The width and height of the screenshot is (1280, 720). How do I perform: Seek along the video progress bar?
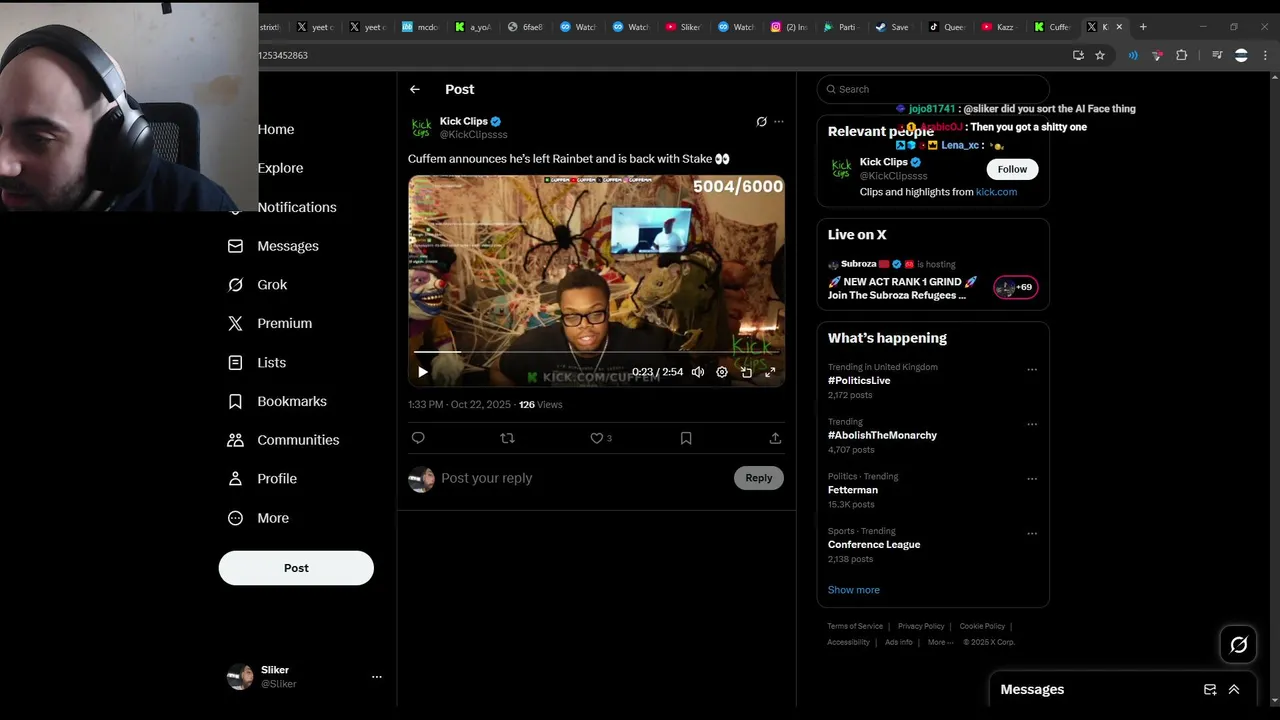[x=596, y=352]
